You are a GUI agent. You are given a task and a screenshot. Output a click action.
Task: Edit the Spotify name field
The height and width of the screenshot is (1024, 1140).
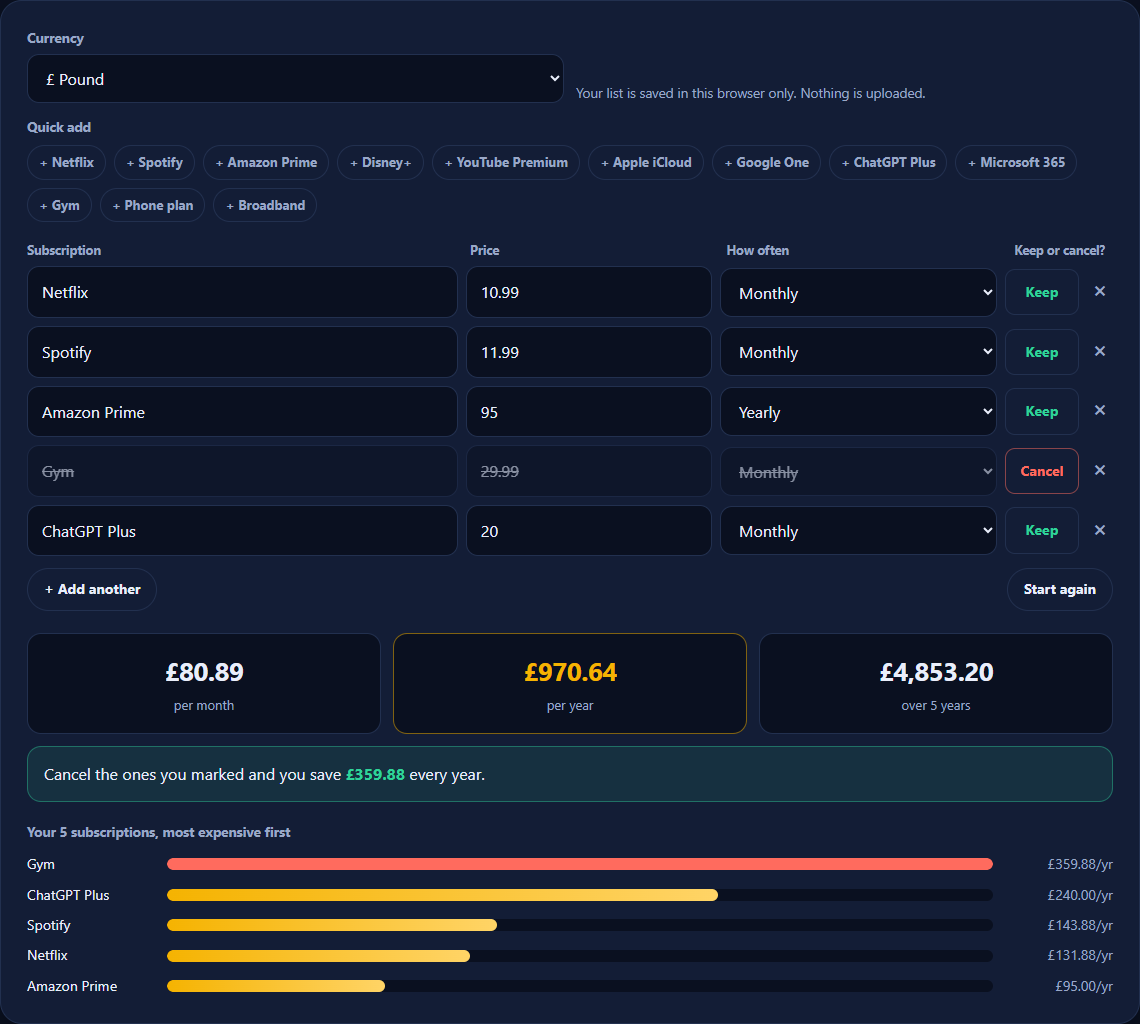[x=242, y=352]
